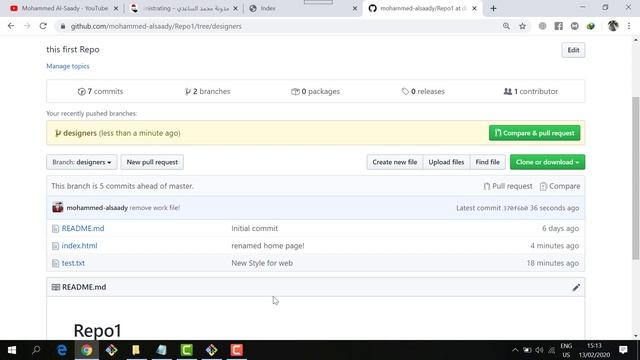Image resolution: width=640 pixels, height=360 pixels.
Task: Click the taskbar clock 15:13
Action: click(x=594, y=346)
